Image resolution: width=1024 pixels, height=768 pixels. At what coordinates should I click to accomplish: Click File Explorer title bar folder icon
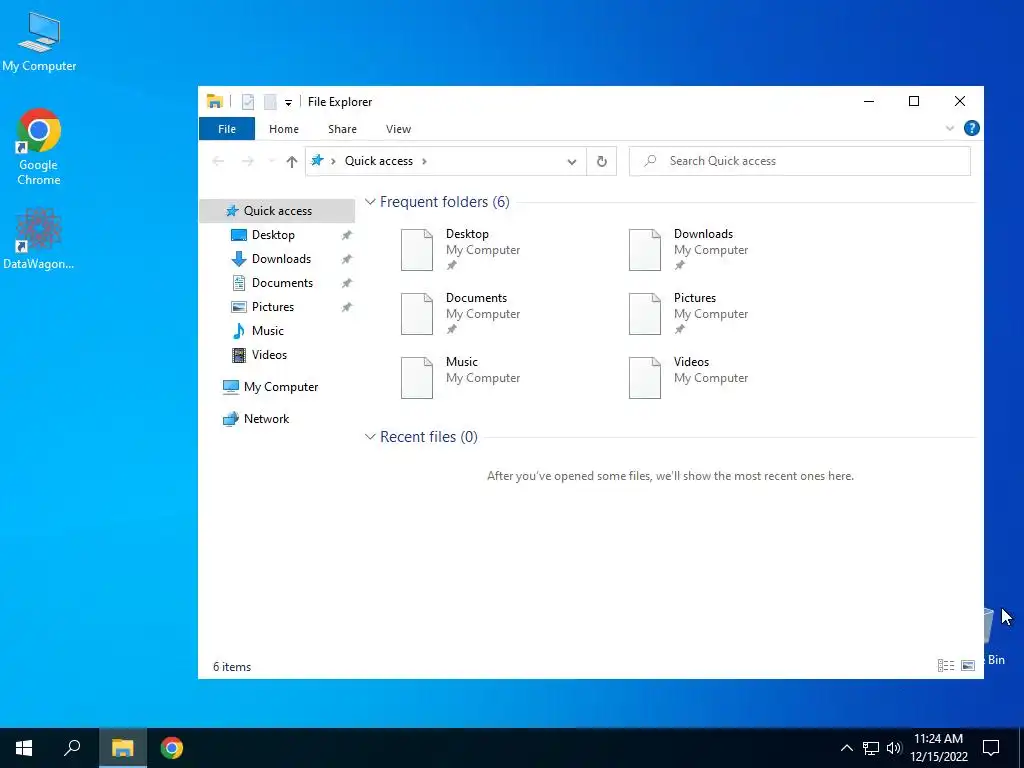tap(215, 101)
